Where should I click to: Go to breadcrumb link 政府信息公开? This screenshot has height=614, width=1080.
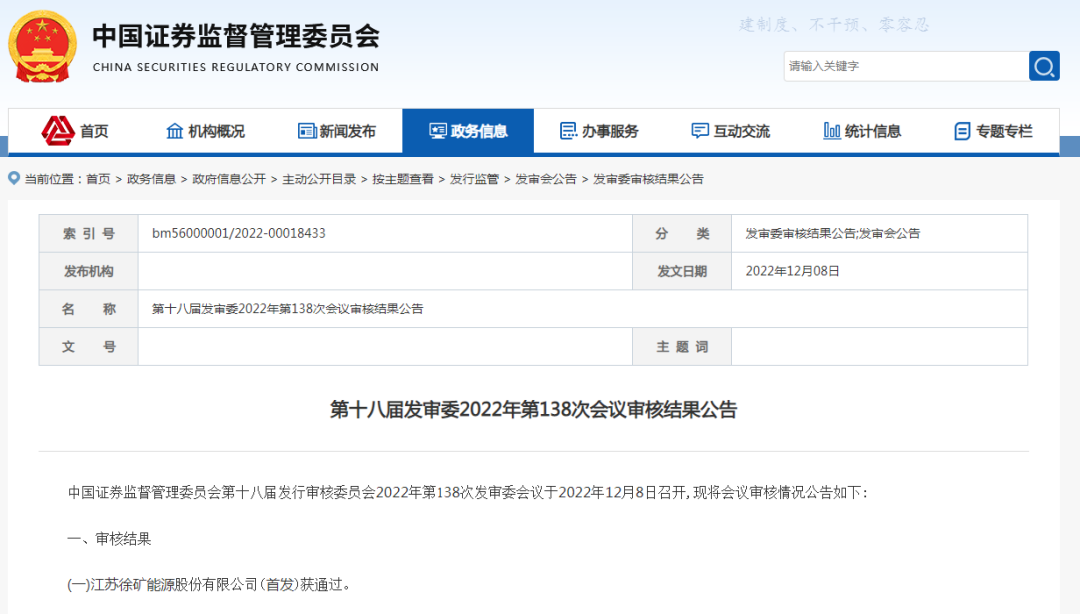click(229, 179)
